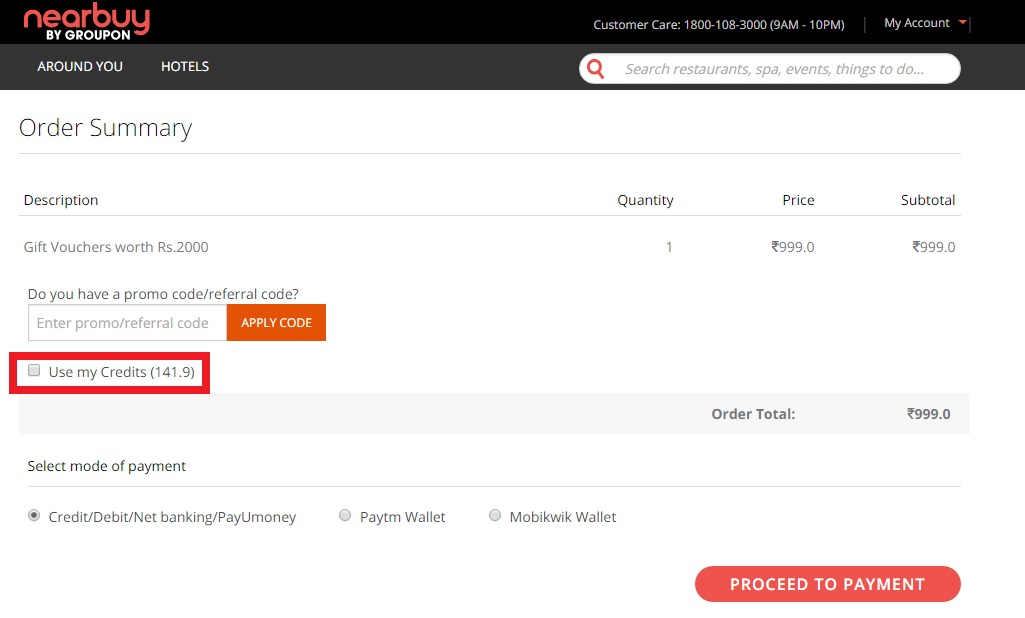
Task: Click the Order Total amount ₹999.0
Action: tap(928, 414)
